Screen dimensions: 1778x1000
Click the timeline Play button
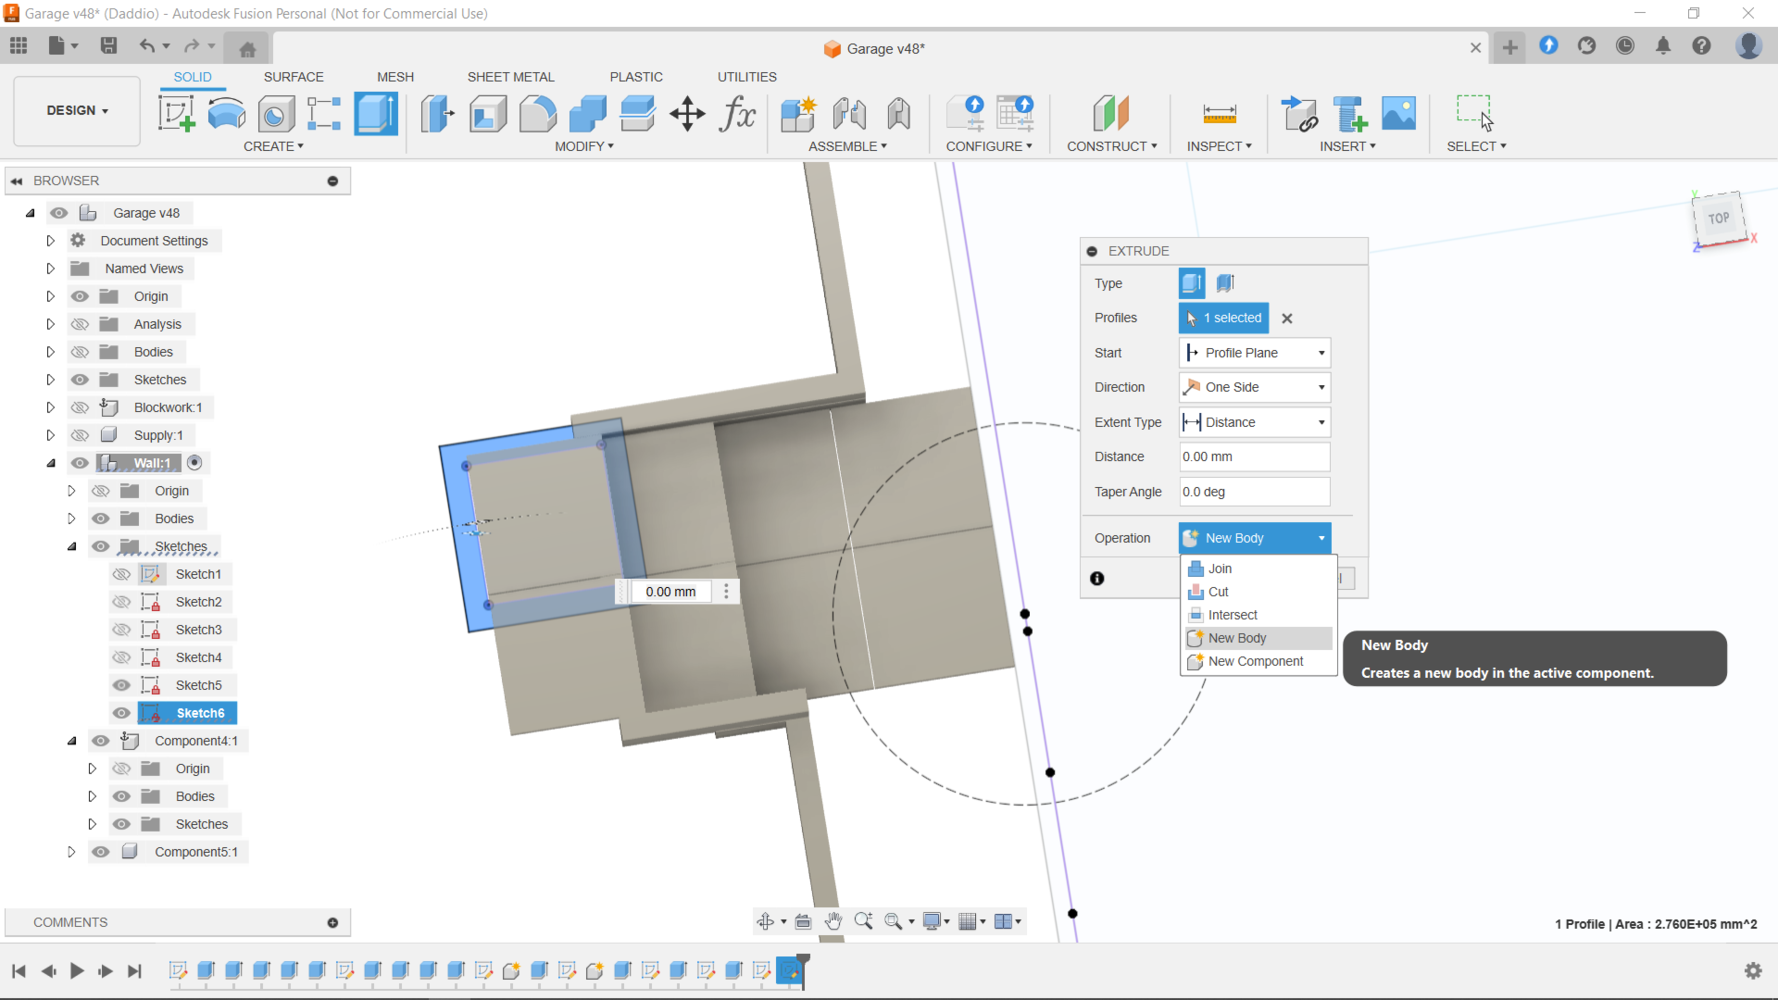point(76,971)
